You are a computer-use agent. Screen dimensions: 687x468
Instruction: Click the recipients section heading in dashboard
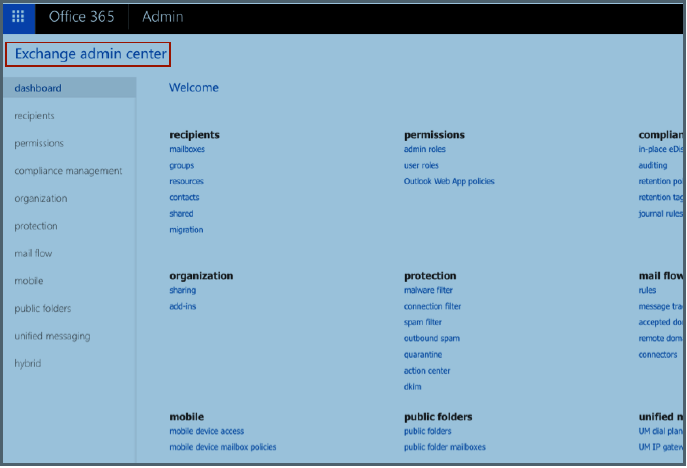click(195, 135)
